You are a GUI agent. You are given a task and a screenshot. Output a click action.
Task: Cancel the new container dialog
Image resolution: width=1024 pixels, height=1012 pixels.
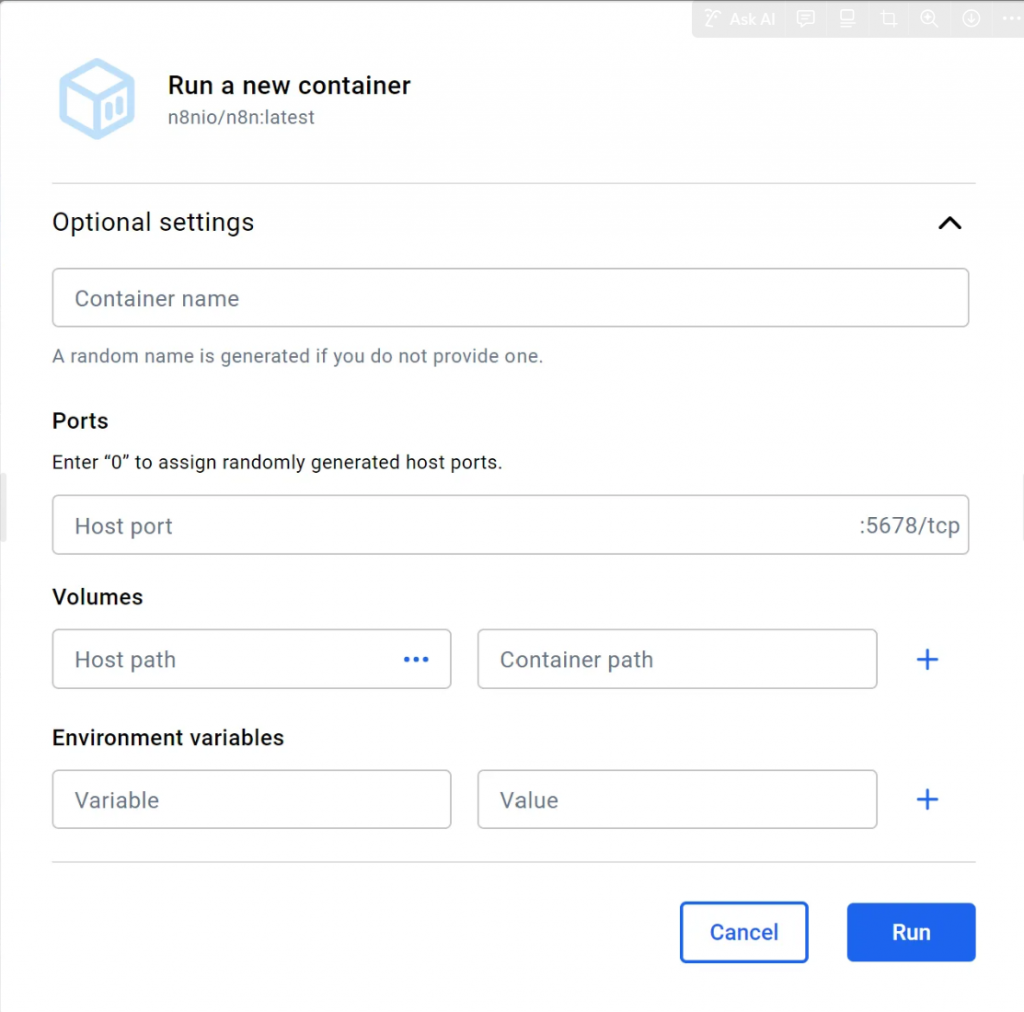coord(744,933)
